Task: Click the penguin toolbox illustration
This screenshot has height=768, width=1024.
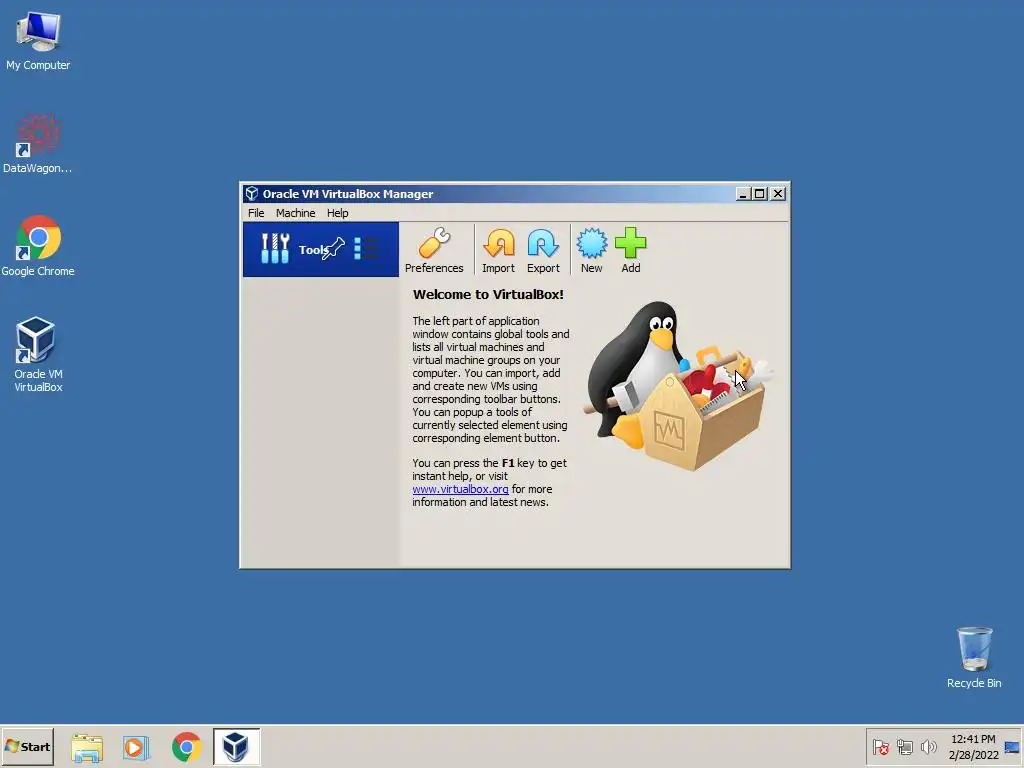Action: point(679,385)
